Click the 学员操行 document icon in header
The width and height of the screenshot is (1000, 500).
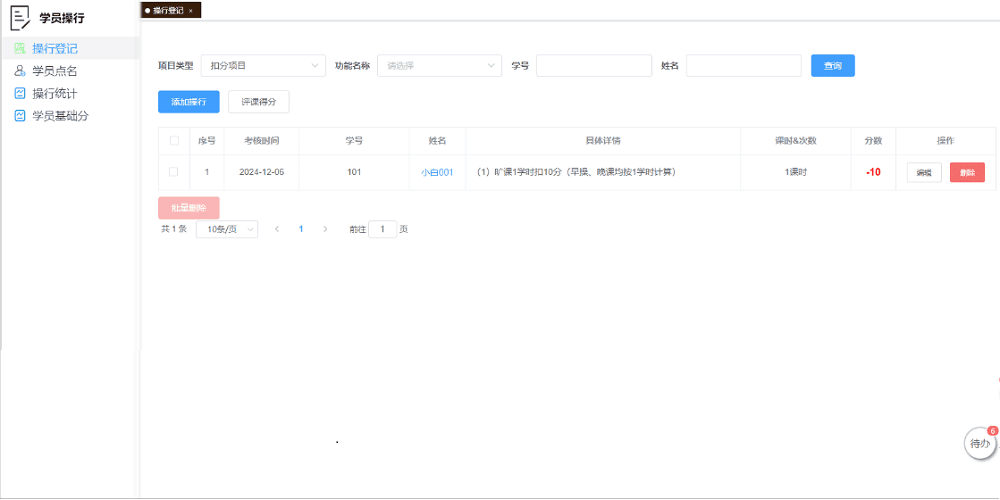click(x=21, y=18)
